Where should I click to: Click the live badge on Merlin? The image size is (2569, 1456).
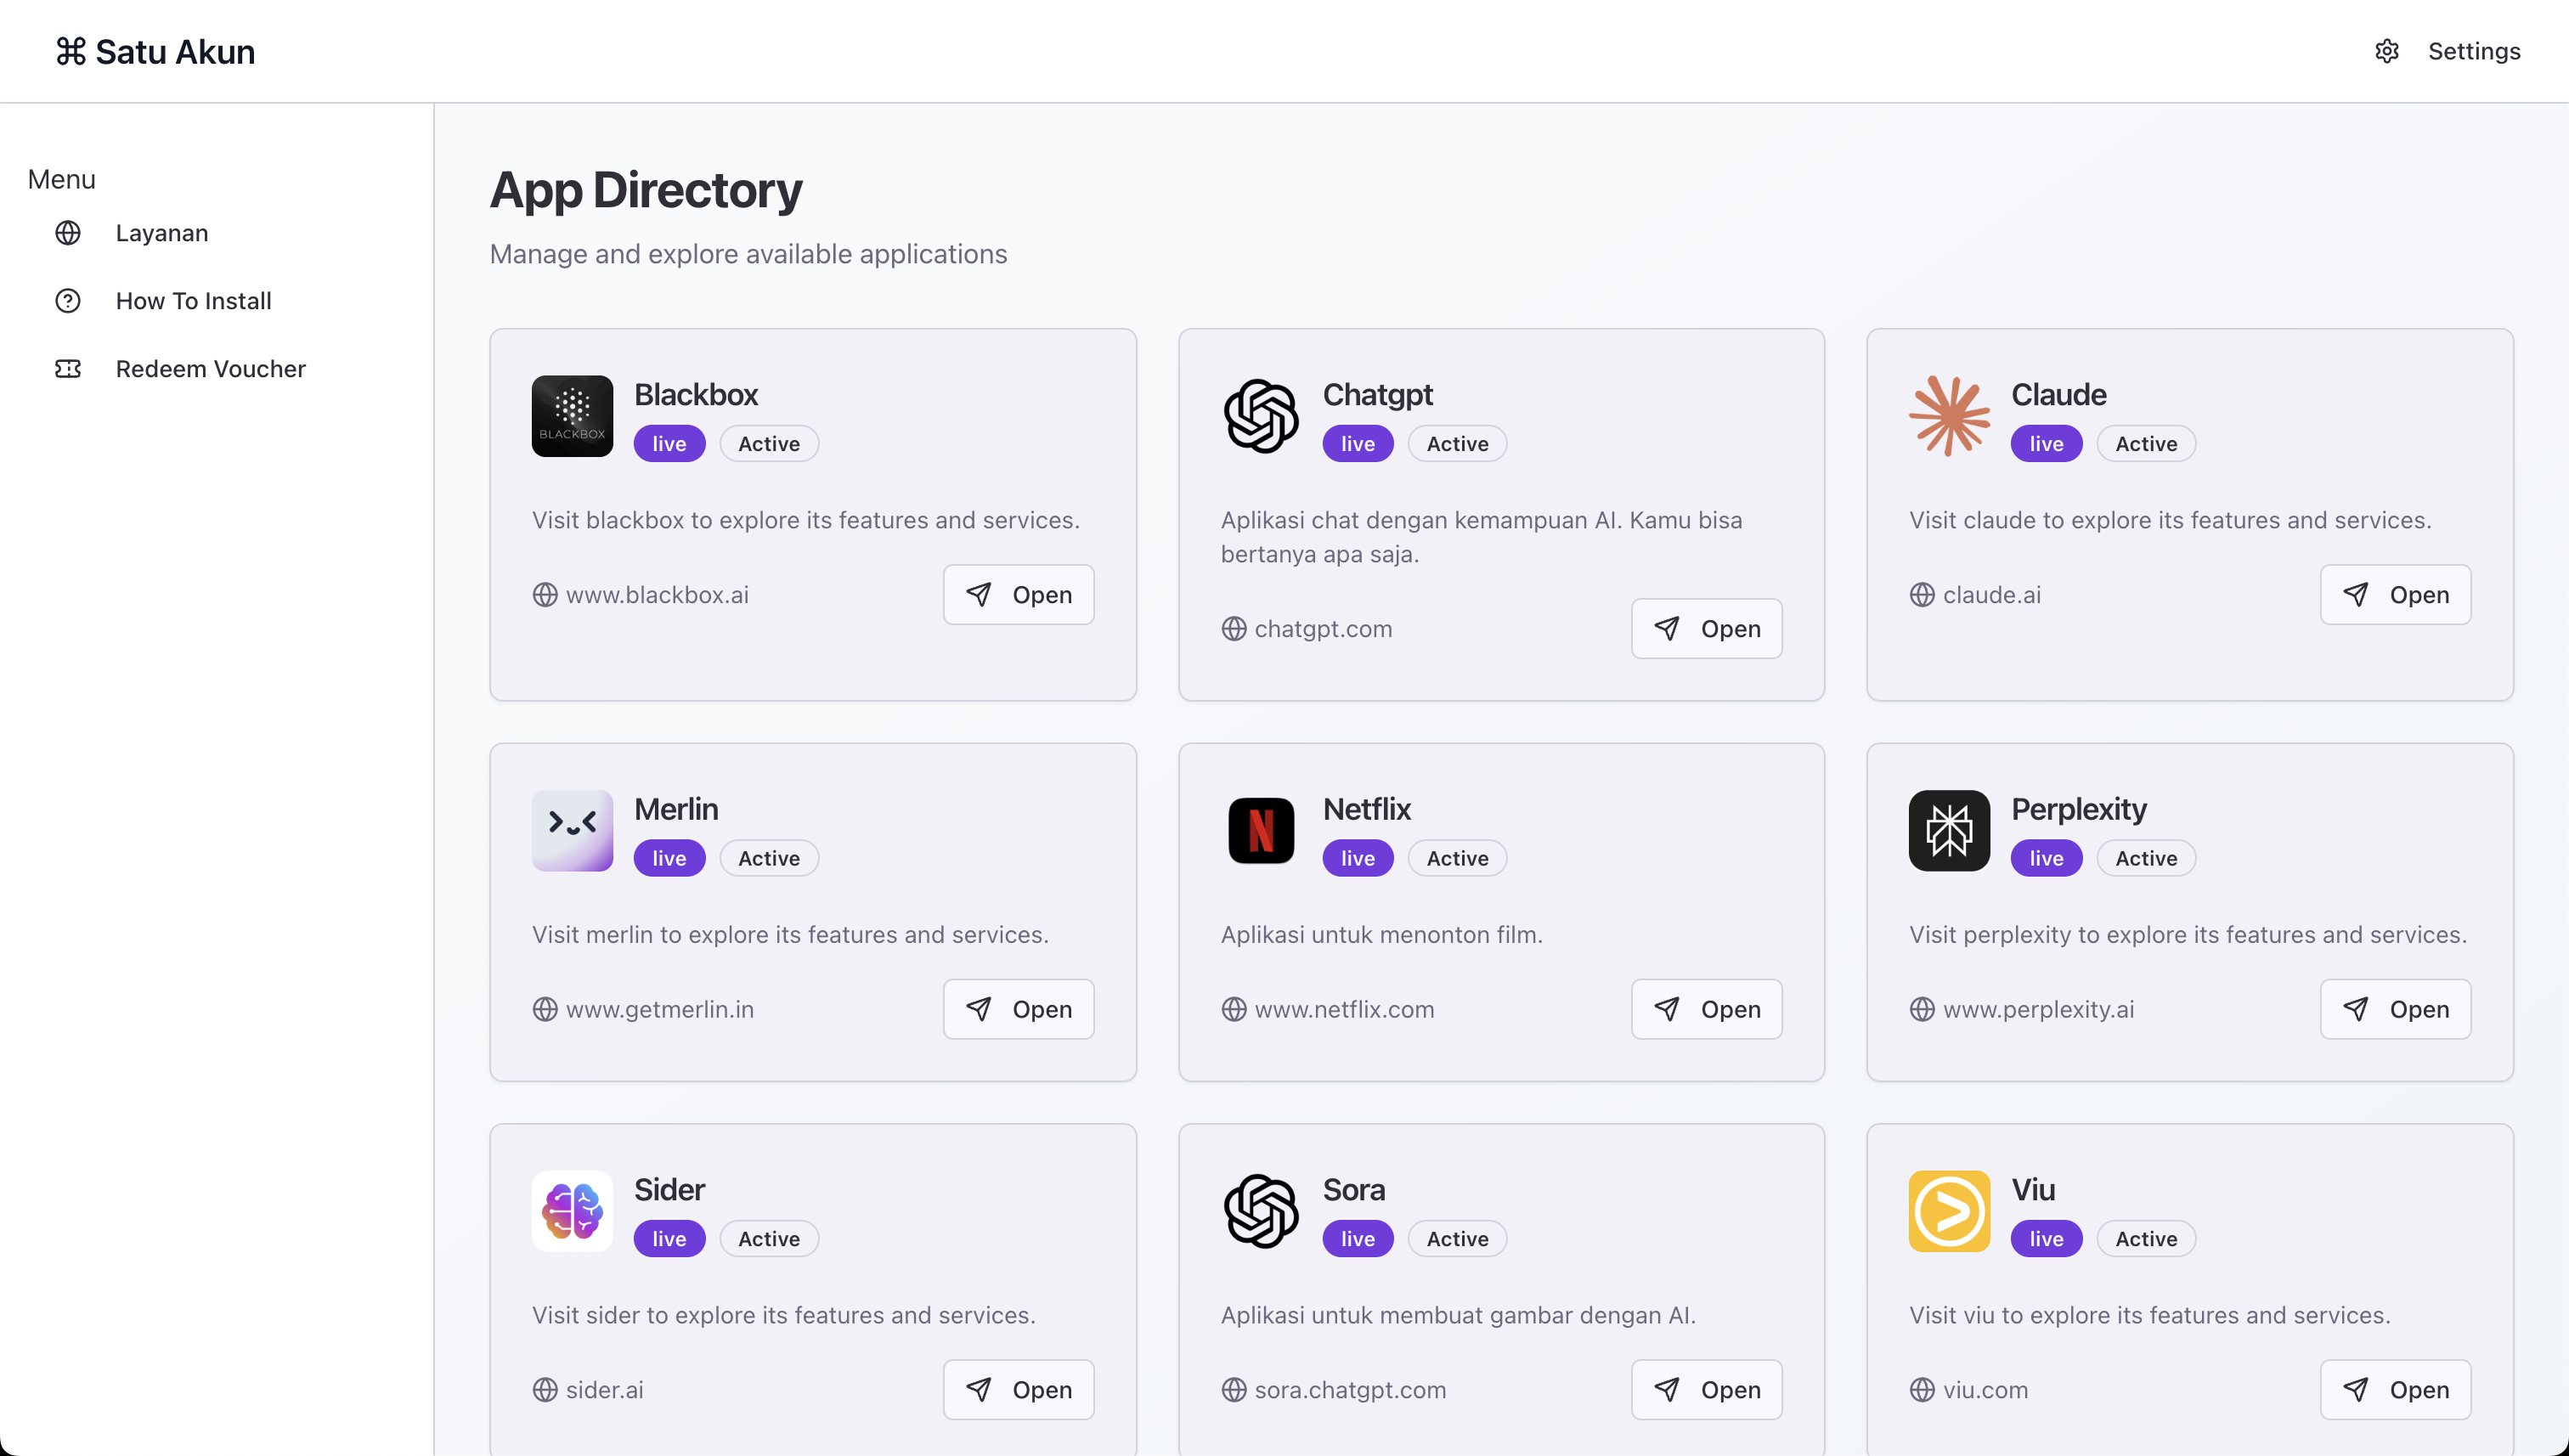pyautogui.click(x=669, y=858)
